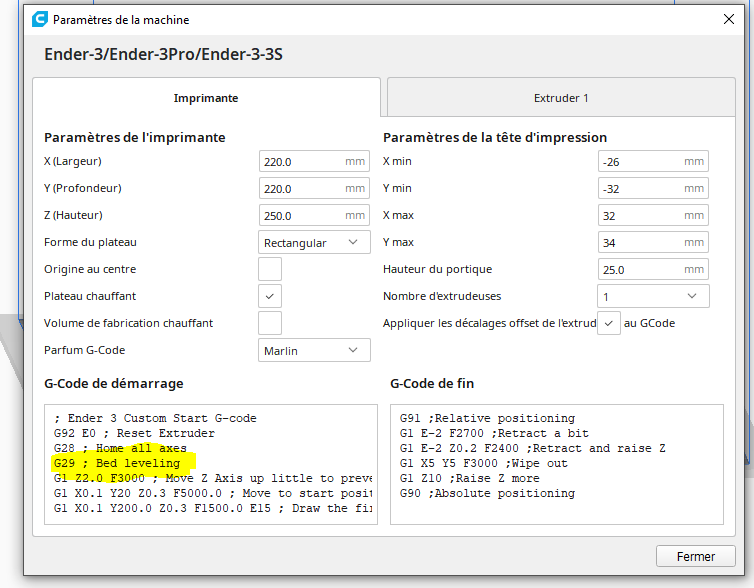The height and width of the screenshot is (588, 754).
Task: Toggle Appliquer les décalages offset checkbox
Action: pyautogui.click(x=609, y=323)
